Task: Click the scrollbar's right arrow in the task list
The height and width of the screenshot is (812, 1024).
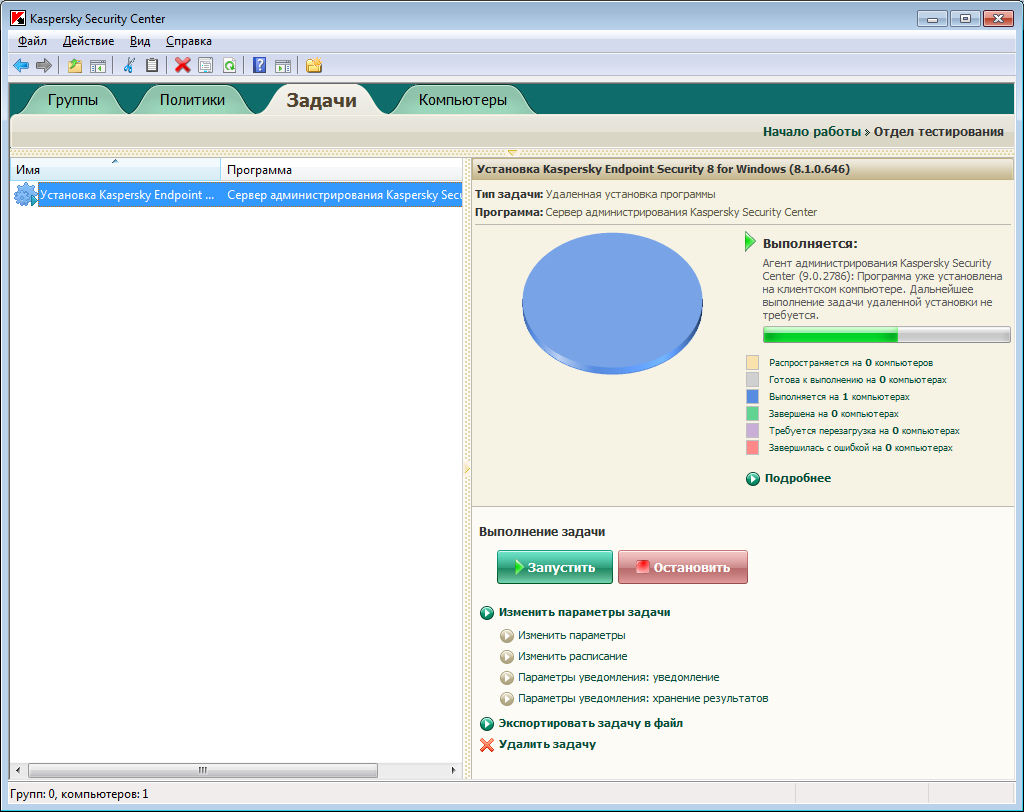Action: tap(453, 770)
